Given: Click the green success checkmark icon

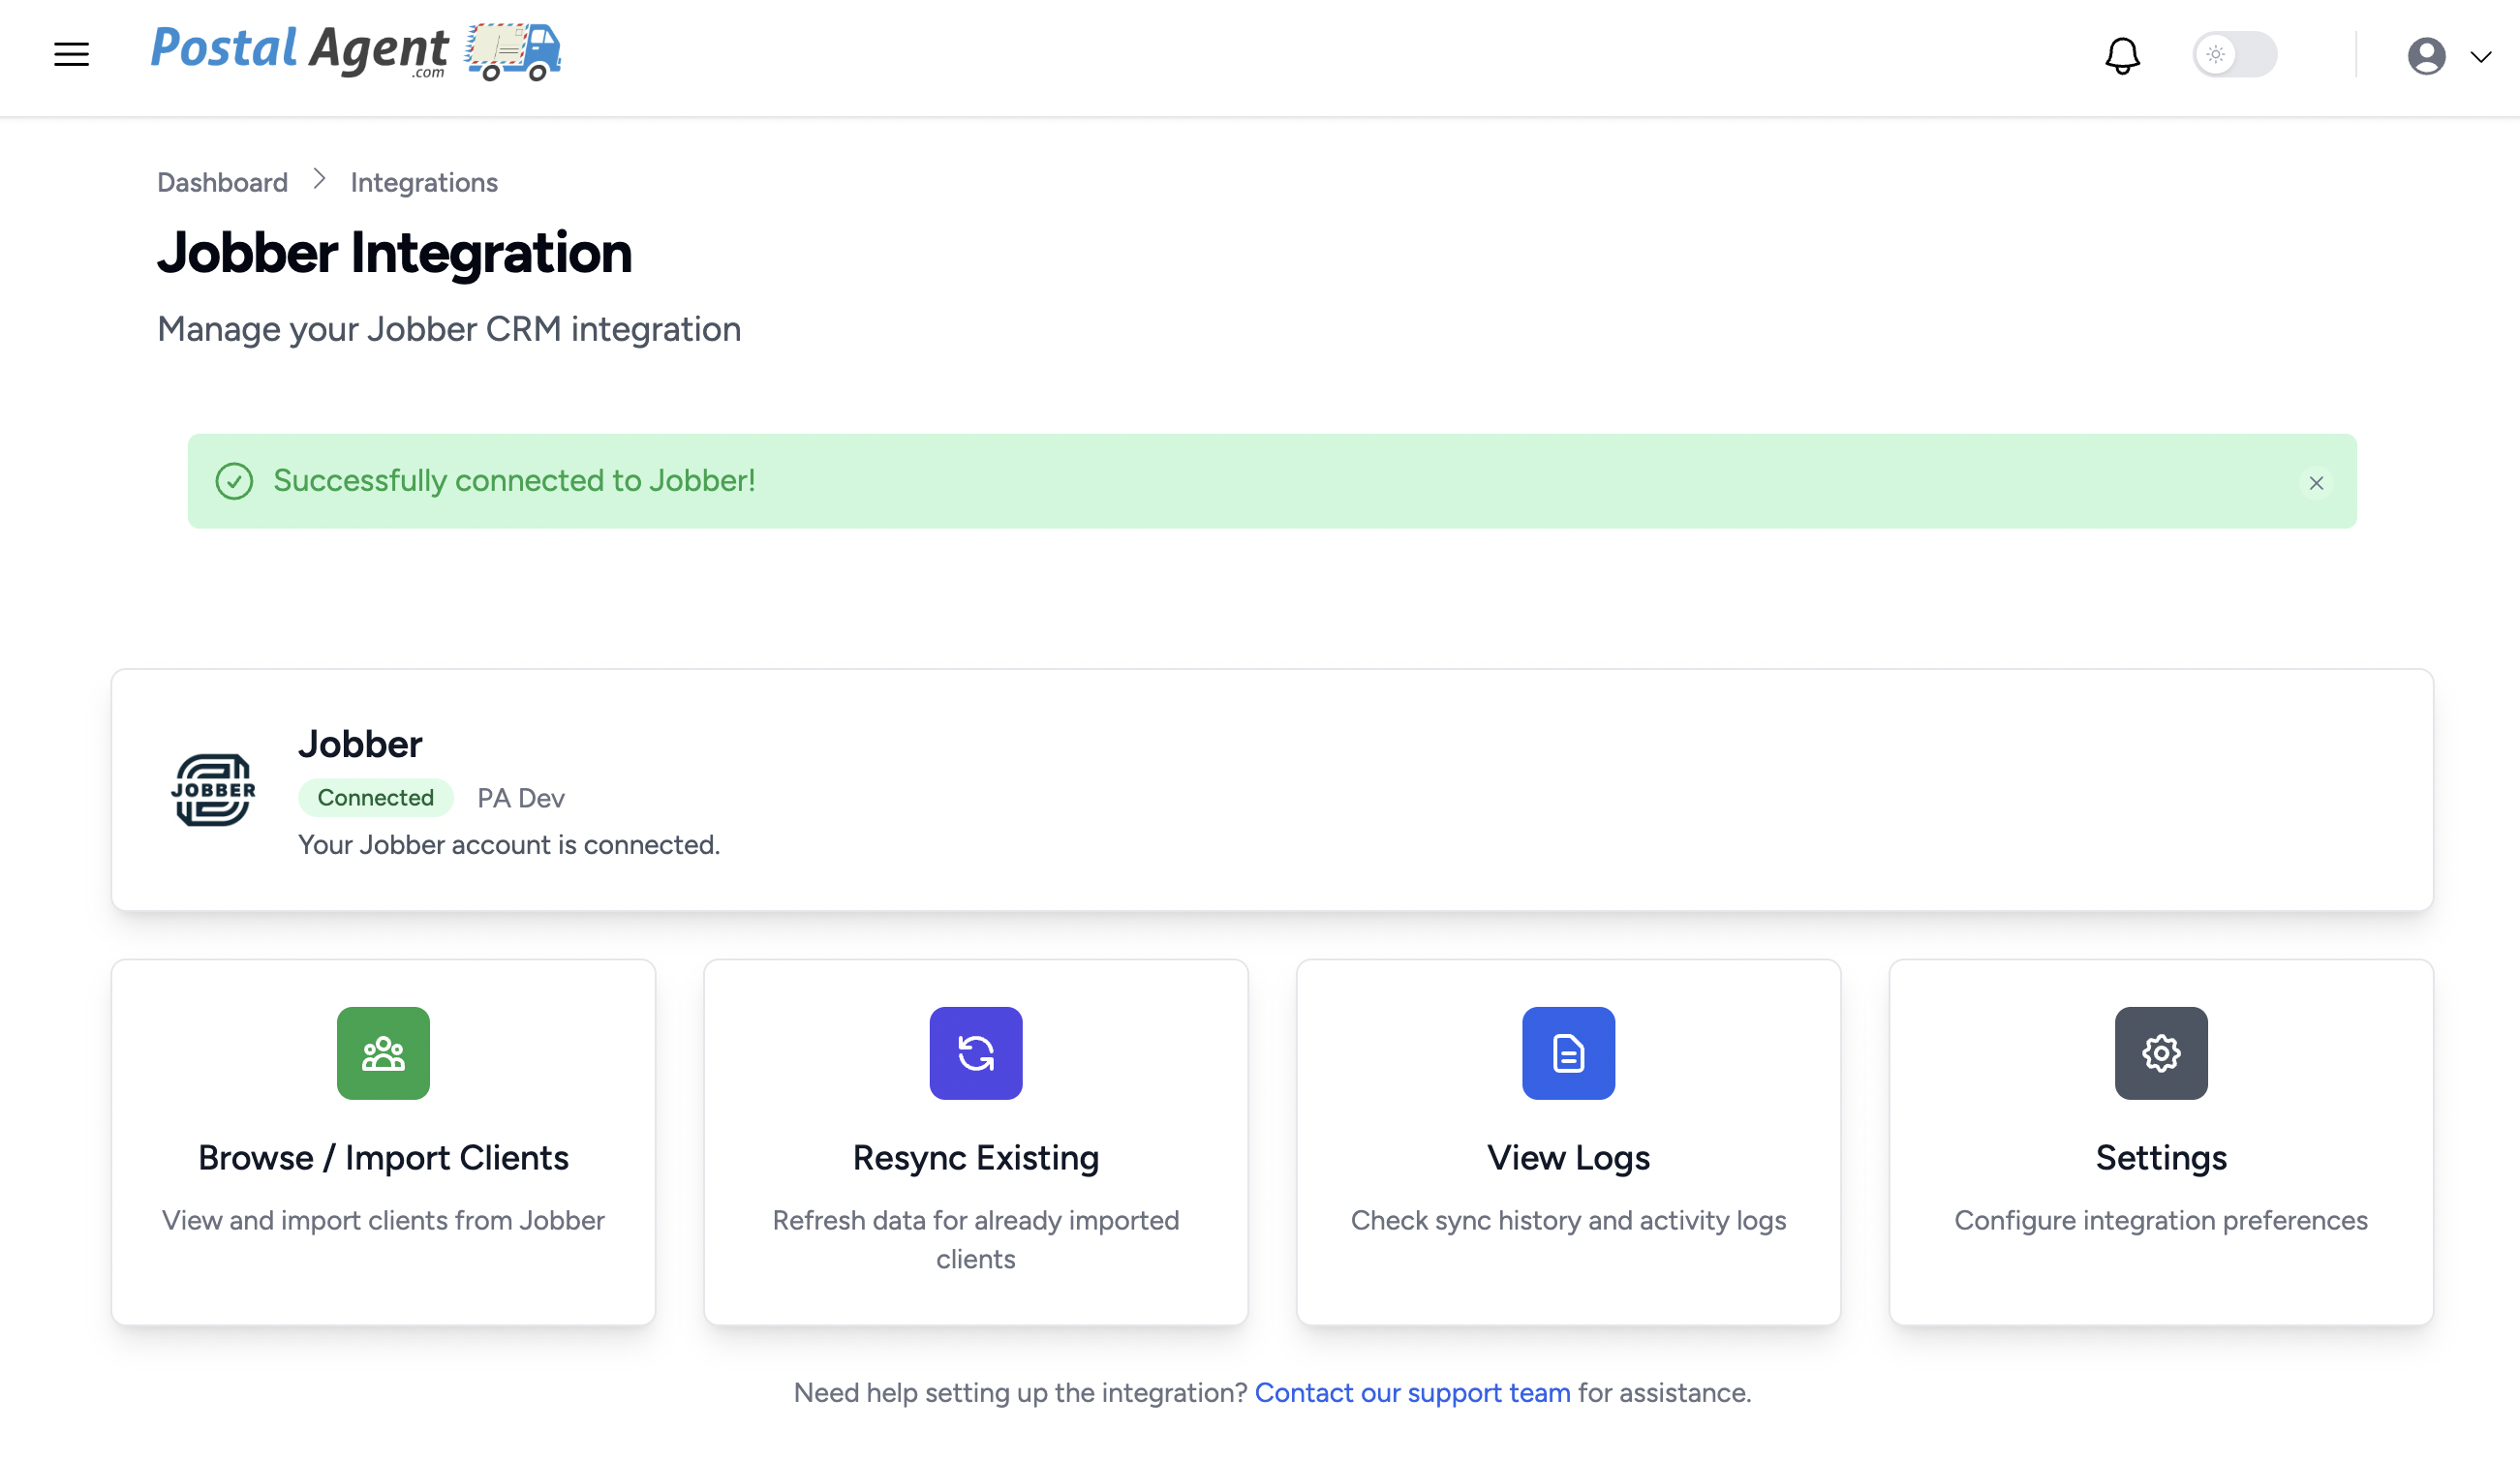Looking at the screenshot, I should tap(234, 481).
